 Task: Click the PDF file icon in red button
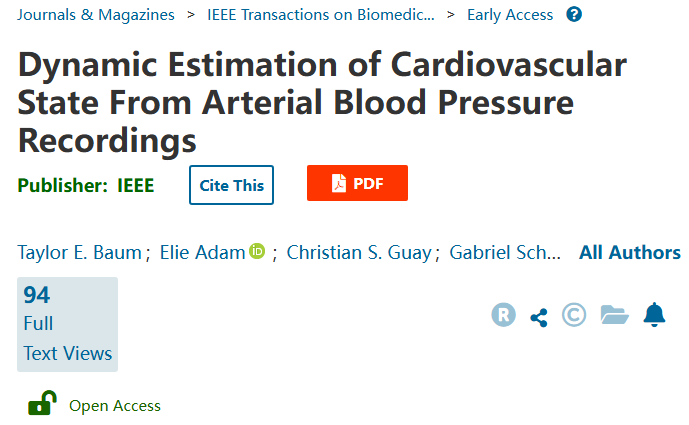pyautogui.click(x=338, y=183)
